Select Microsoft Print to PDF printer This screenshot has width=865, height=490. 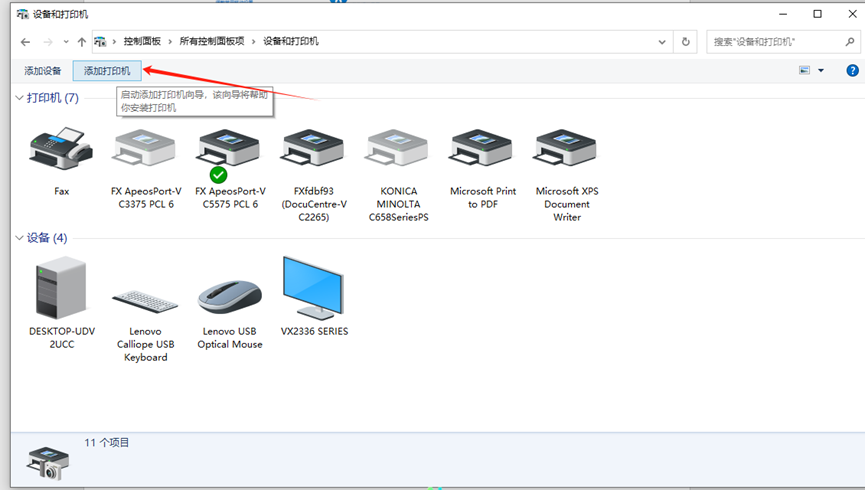click(x=483, y=150)
